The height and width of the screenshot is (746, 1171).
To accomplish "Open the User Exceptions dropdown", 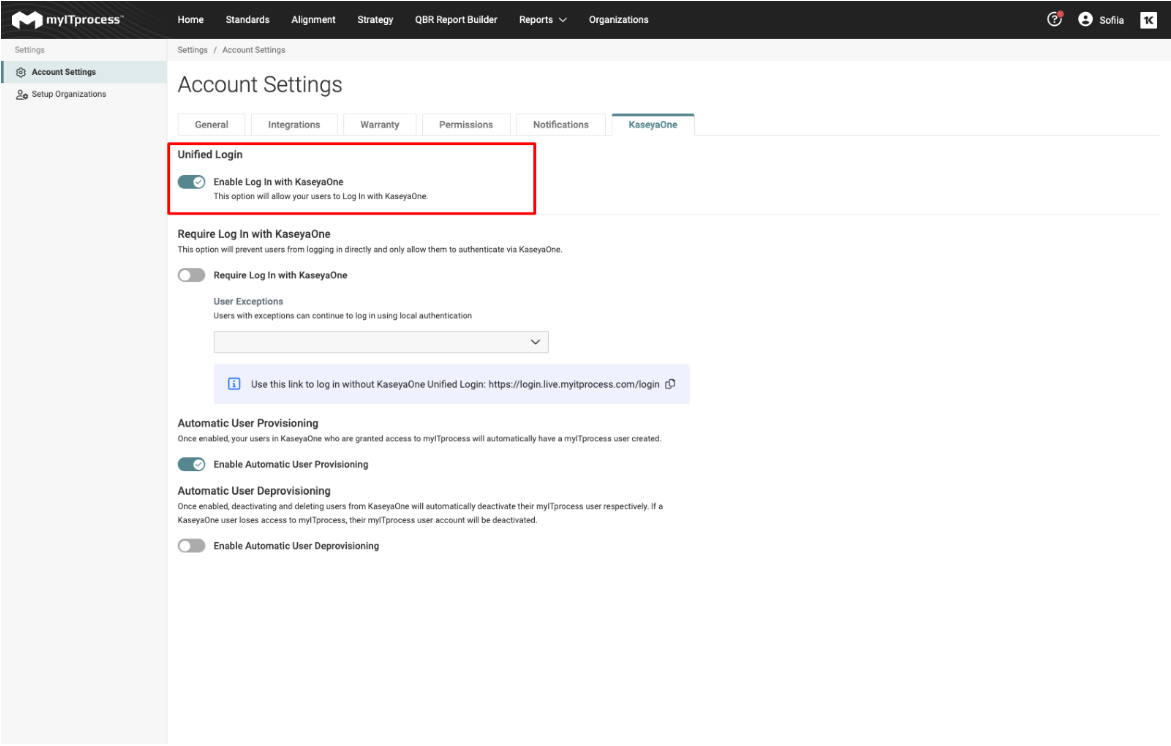I will click(x=381, y=342).
